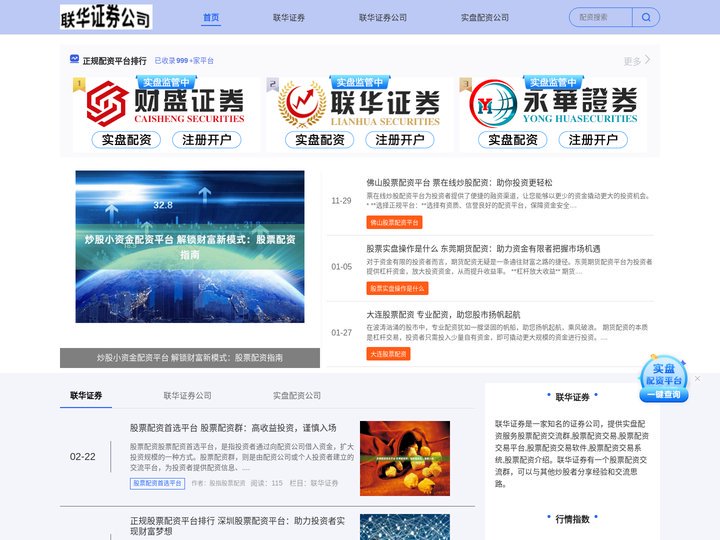Switch to 实盘配资公司 tab in article list
720x540 pixels.
click(297, 395)
